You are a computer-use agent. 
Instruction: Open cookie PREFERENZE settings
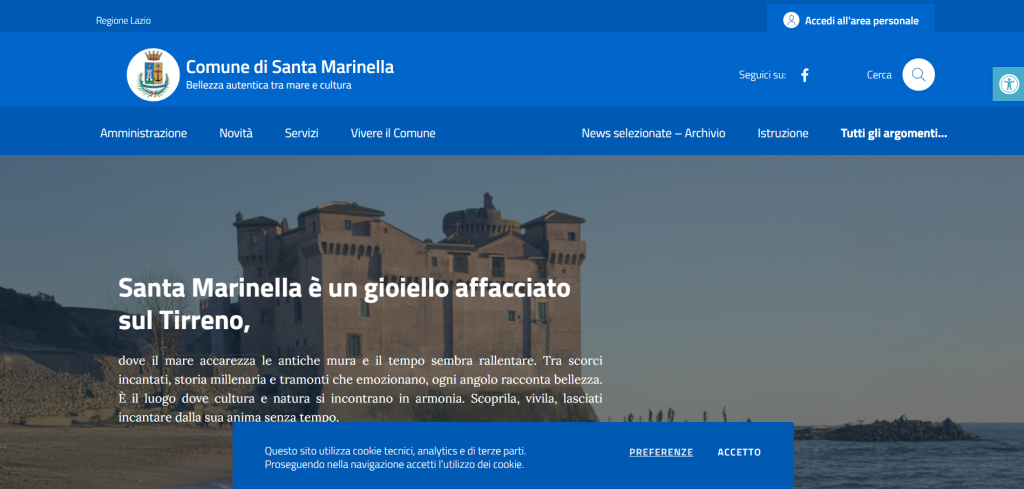coord(661,452)
